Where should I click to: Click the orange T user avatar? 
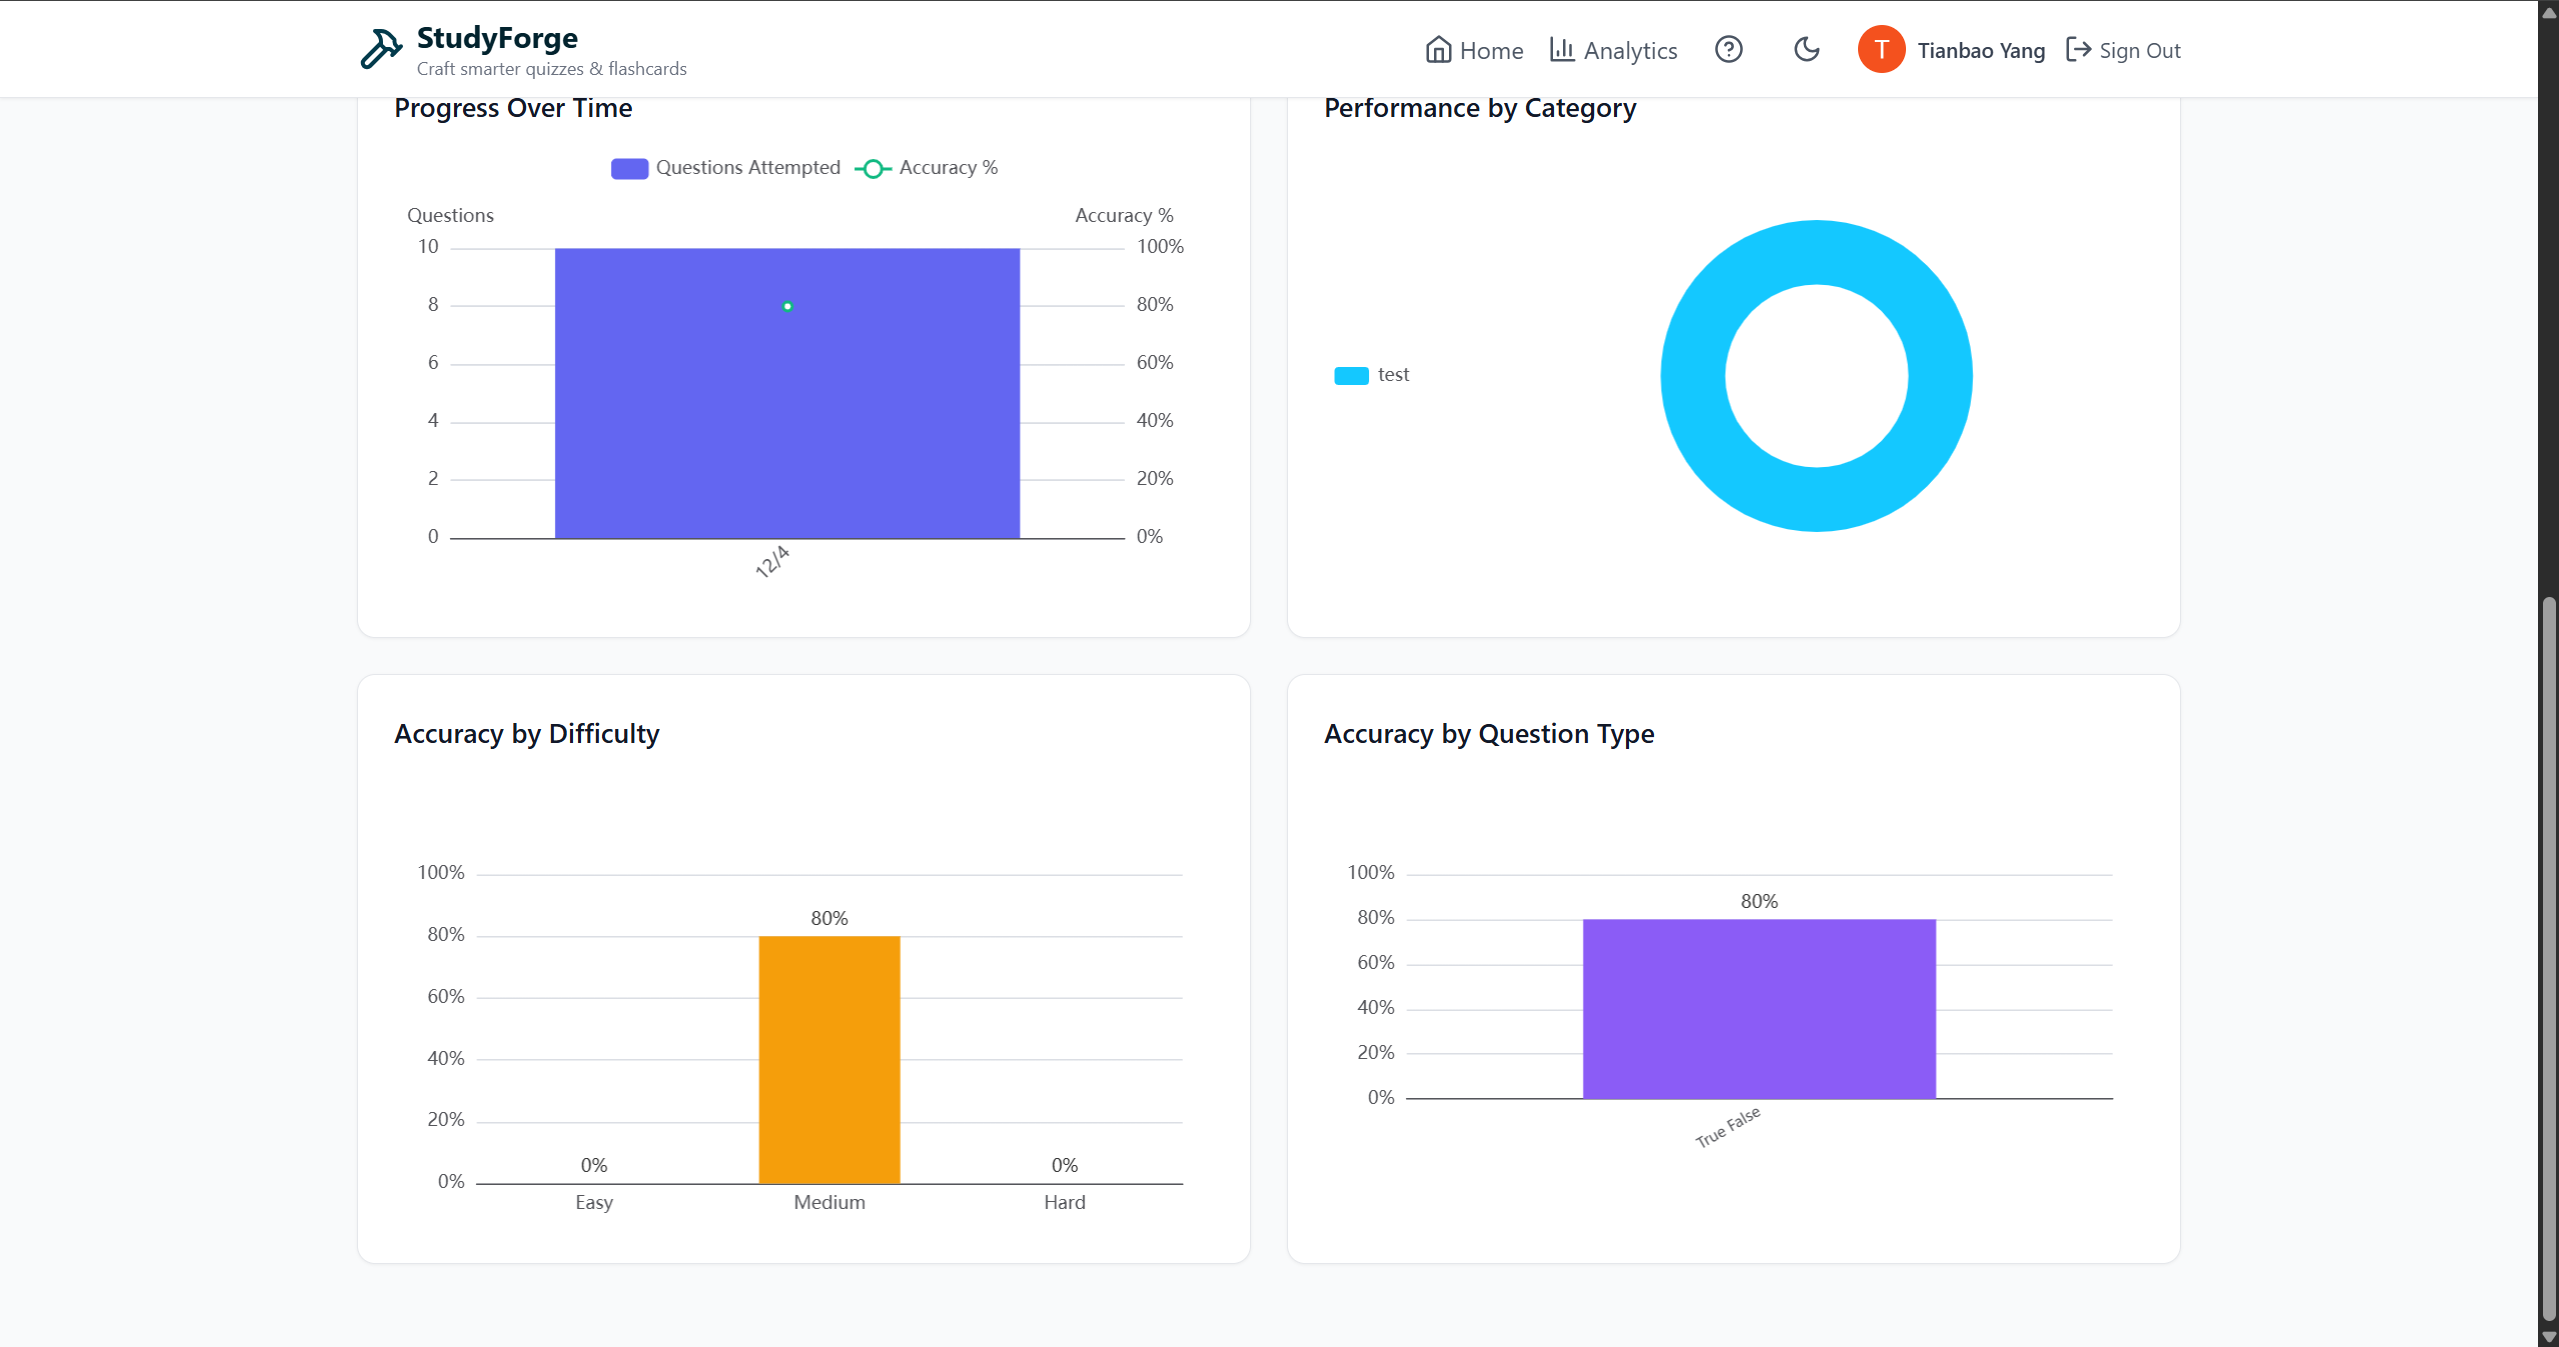1881,50
